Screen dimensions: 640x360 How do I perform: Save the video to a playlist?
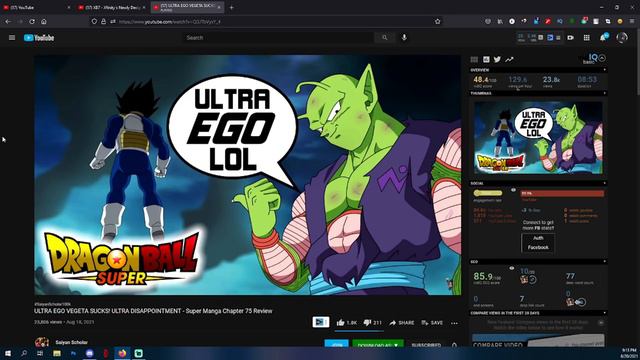[432, 322]
